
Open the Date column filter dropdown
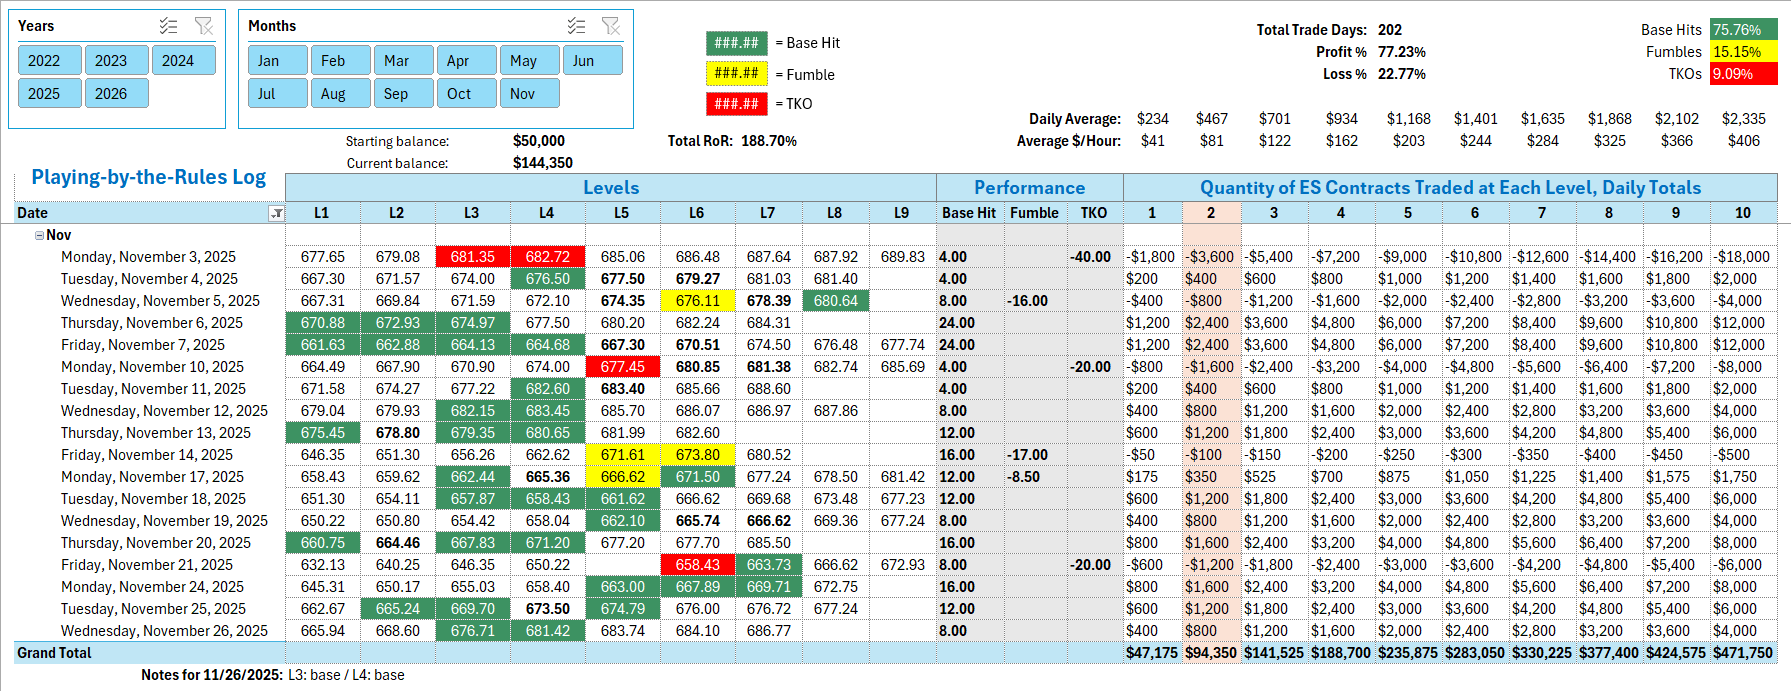[277, 213]
